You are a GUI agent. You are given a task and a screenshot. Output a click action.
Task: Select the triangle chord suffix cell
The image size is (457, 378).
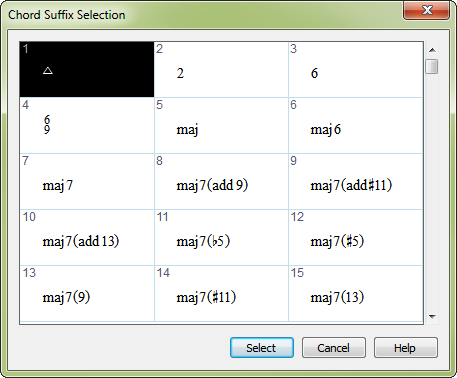[87, 69]
